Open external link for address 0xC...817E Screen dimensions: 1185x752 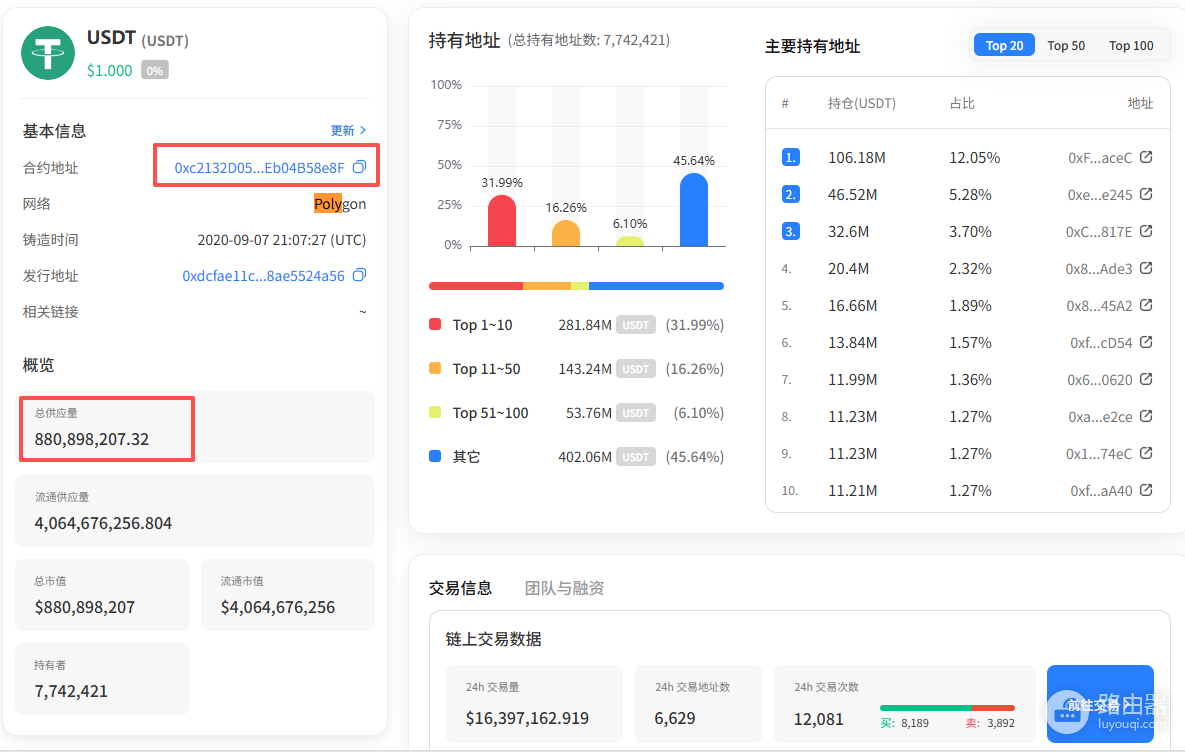pos(1146,231)
